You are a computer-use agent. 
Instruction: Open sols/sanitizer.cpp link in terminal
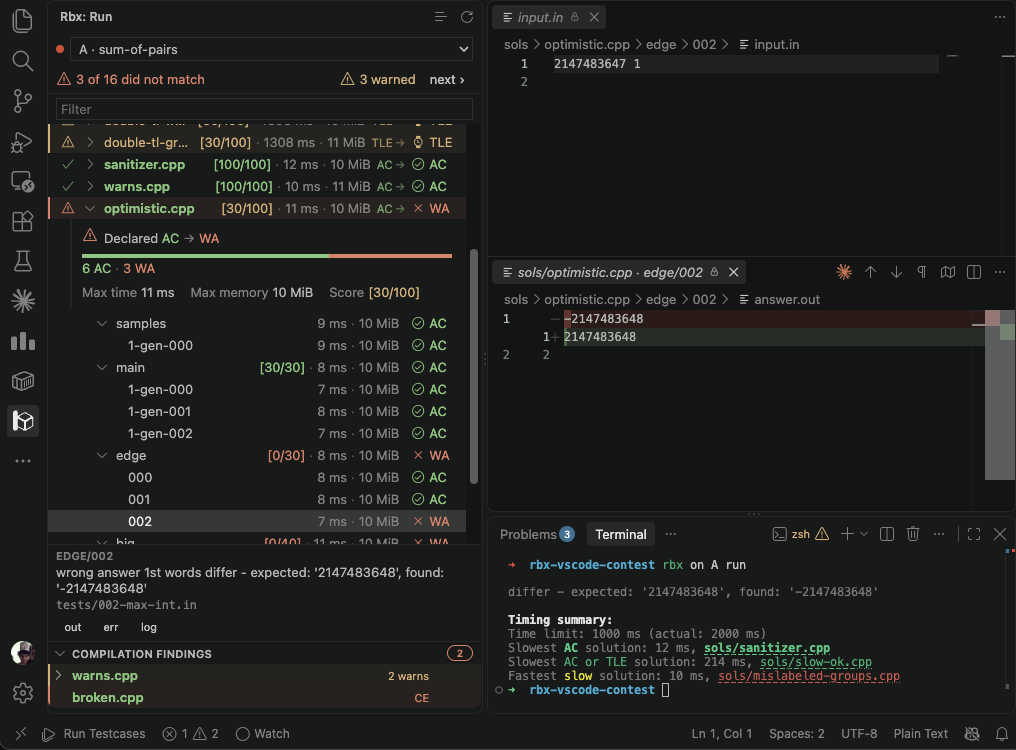(x=767, y=648)
